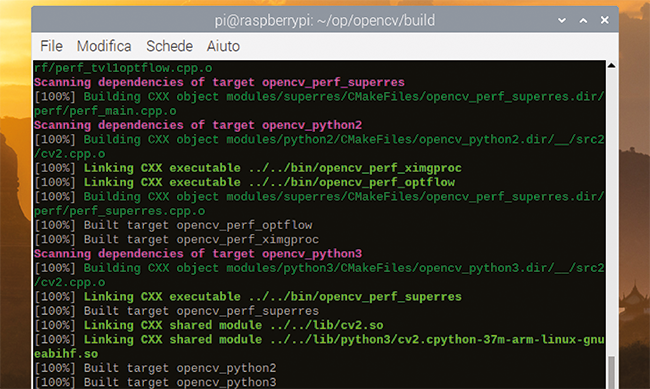Open the Schede menu

[x=170, y=46]
